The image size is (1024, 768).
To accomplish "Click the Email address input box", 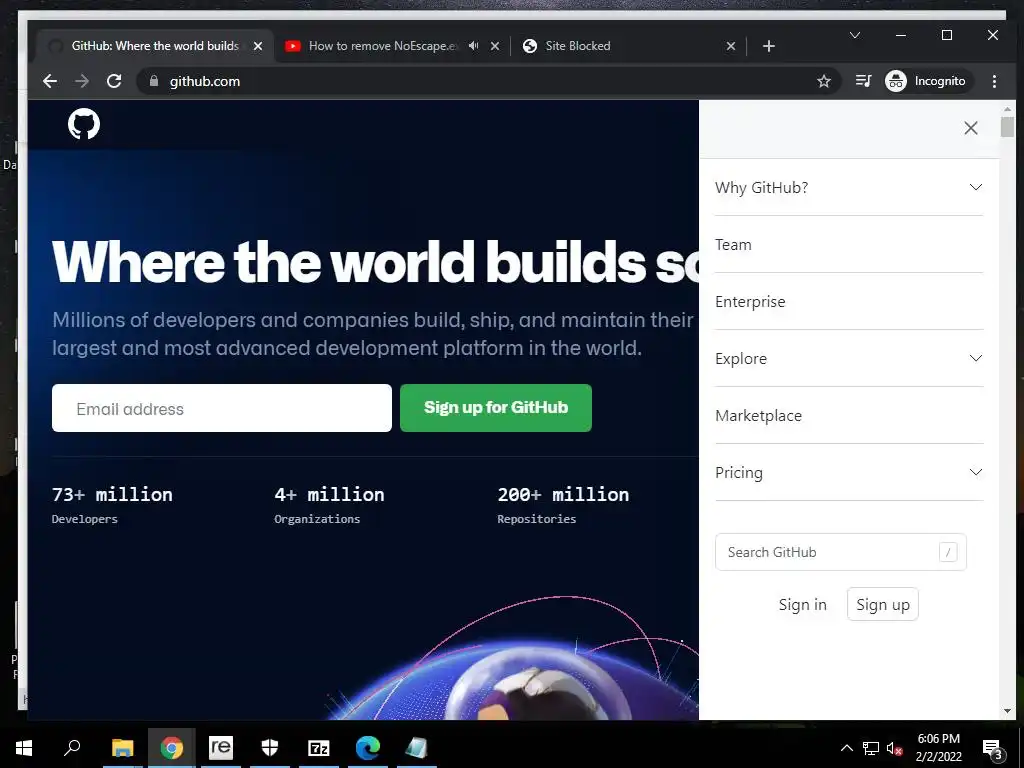I will click(222, 408).
